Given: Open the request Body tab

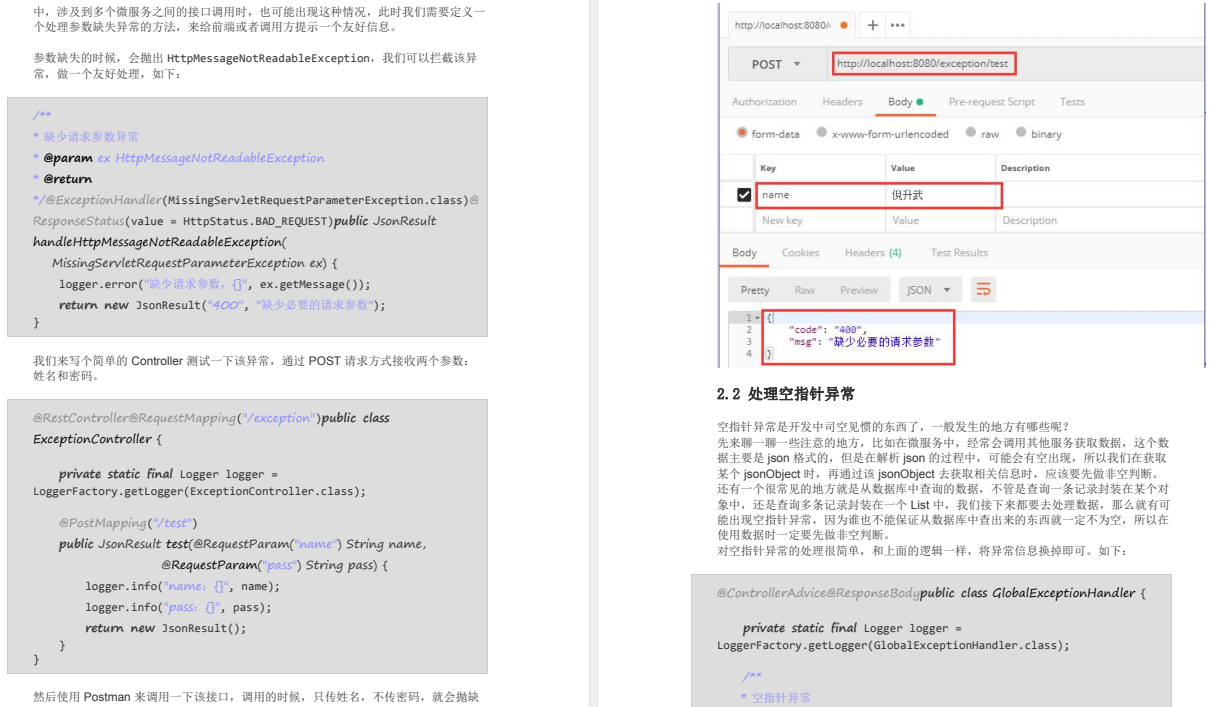Looking at the screenshot, I should pos(905,102).
